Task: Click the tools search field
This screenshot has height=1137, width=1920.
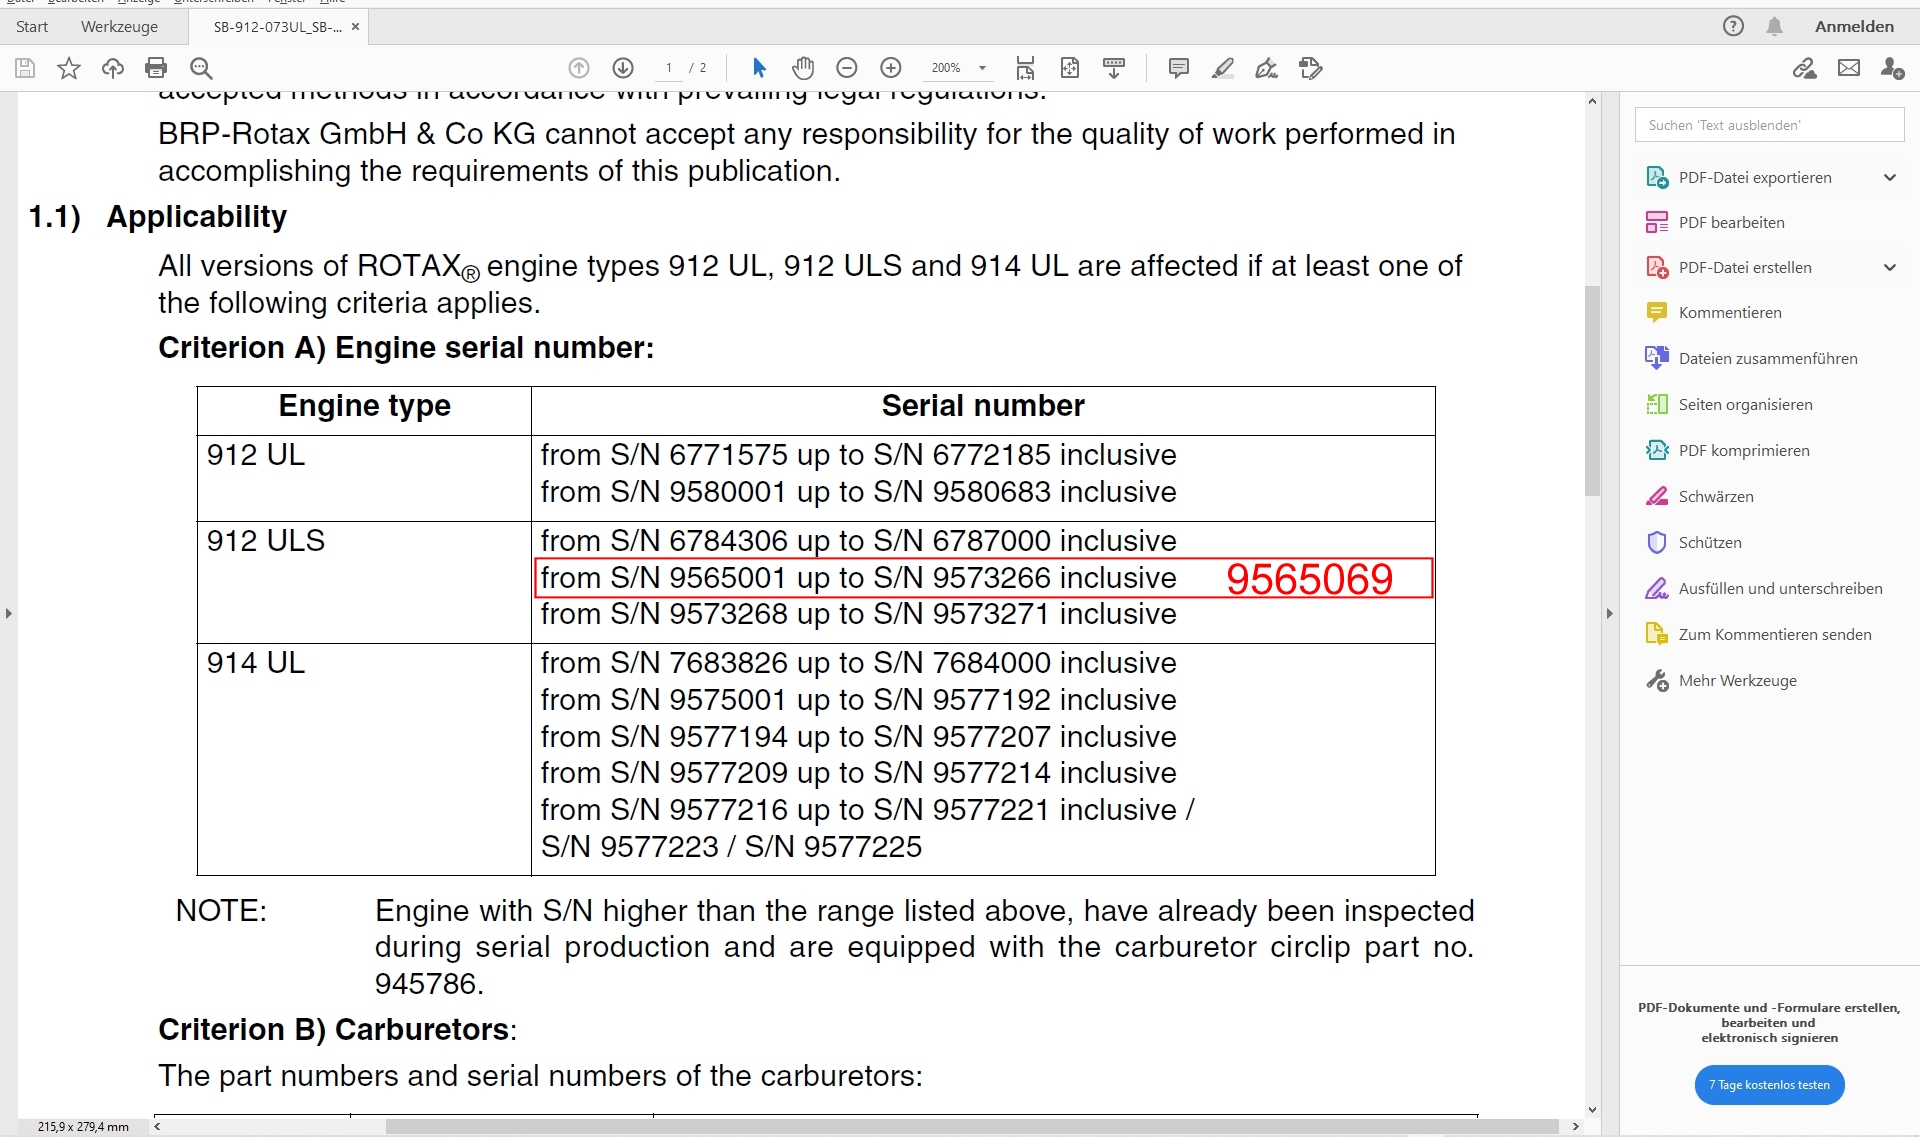Action: tap(1768, 125)
